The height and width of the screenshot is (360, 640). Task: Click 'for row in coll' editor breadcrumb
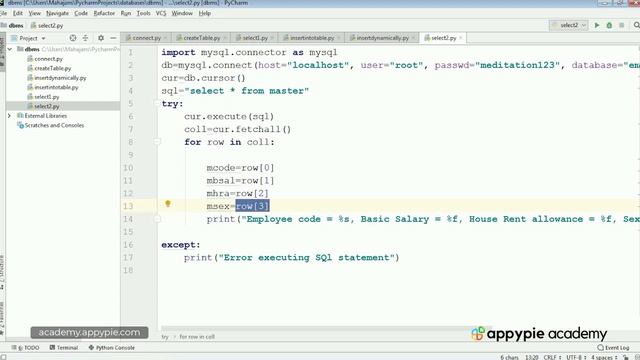(197, 337)
